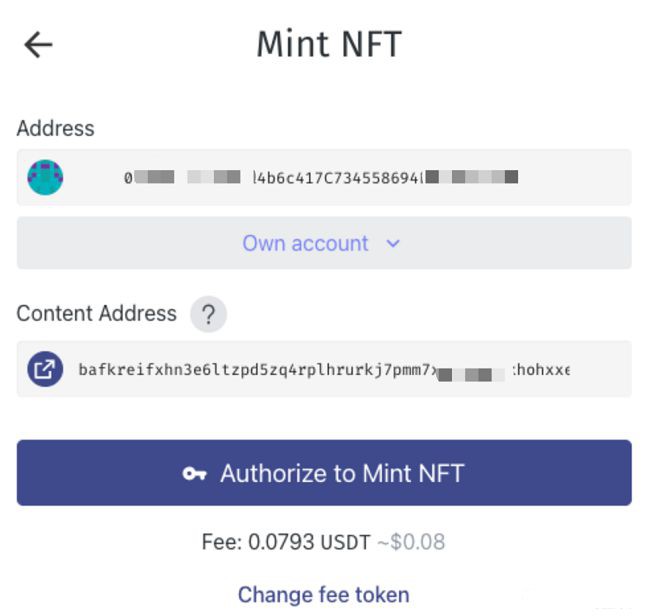The width and height of the screenshot is (655, 616).
Task: Open the content address external link icon
Action: click(45, 370)
